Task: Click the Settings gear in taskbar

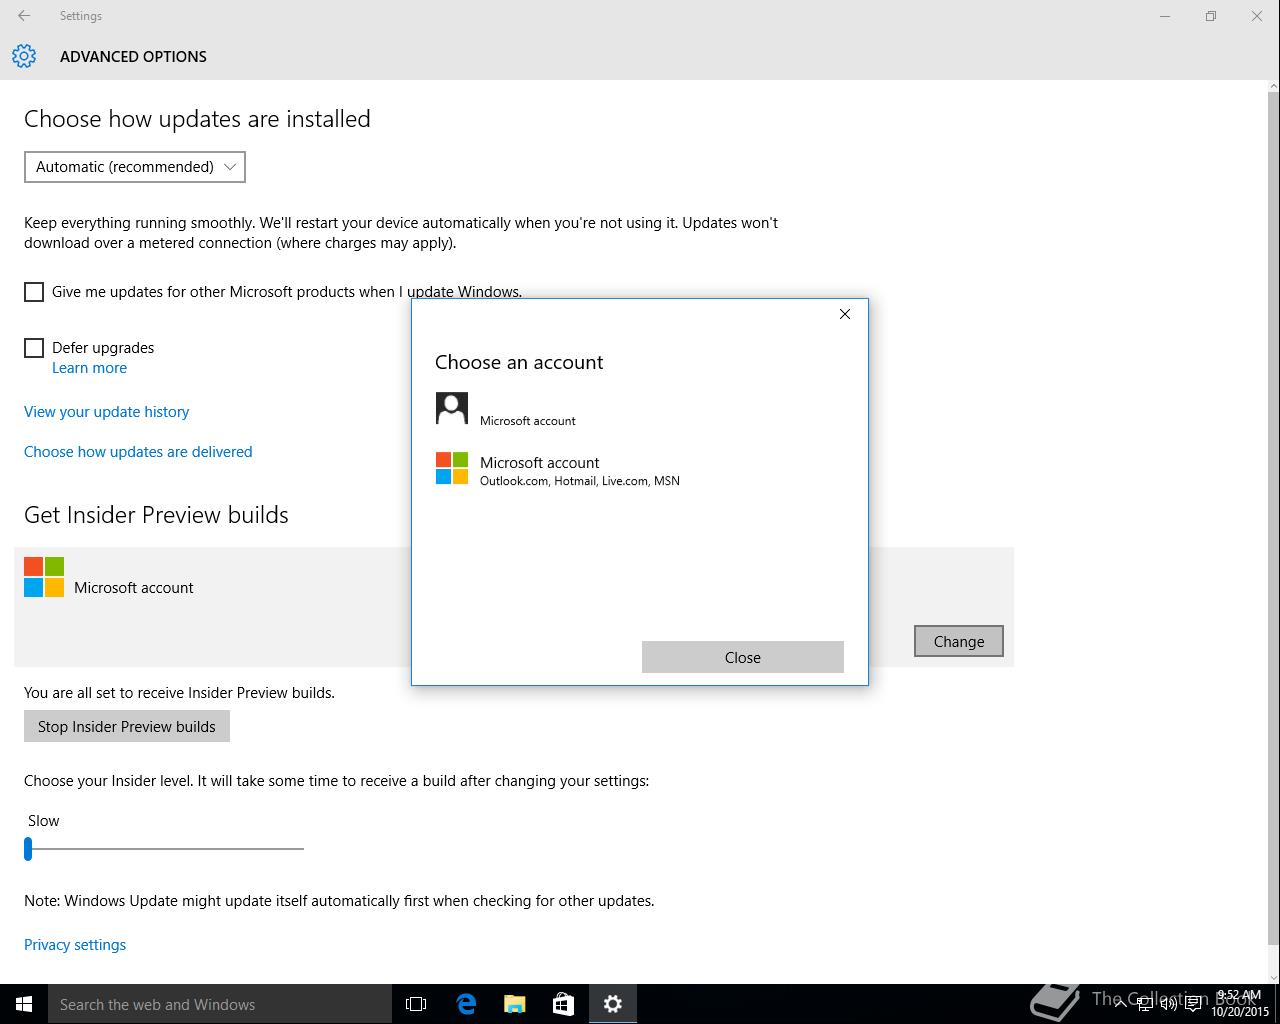Action: 613,1004
